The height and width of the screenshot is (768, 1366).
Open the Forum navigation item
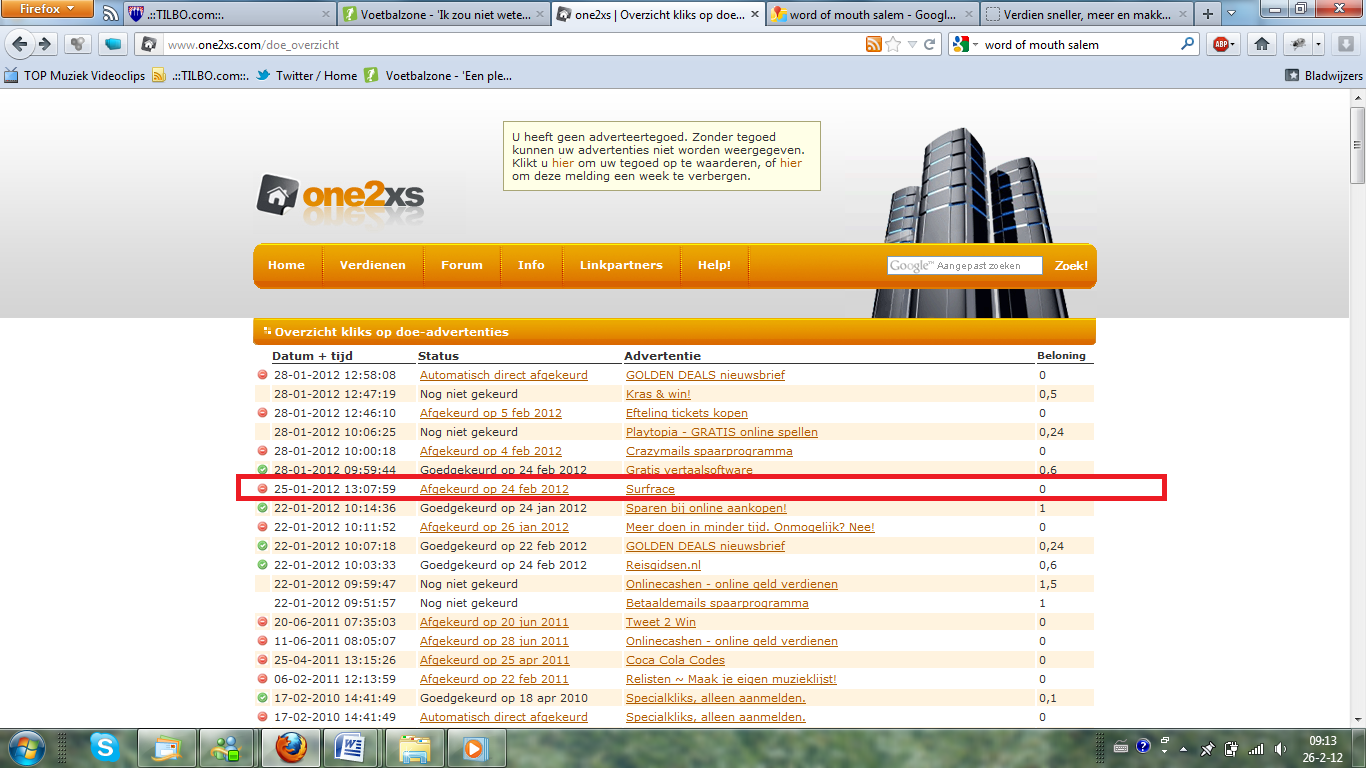(x=462, y=265)
